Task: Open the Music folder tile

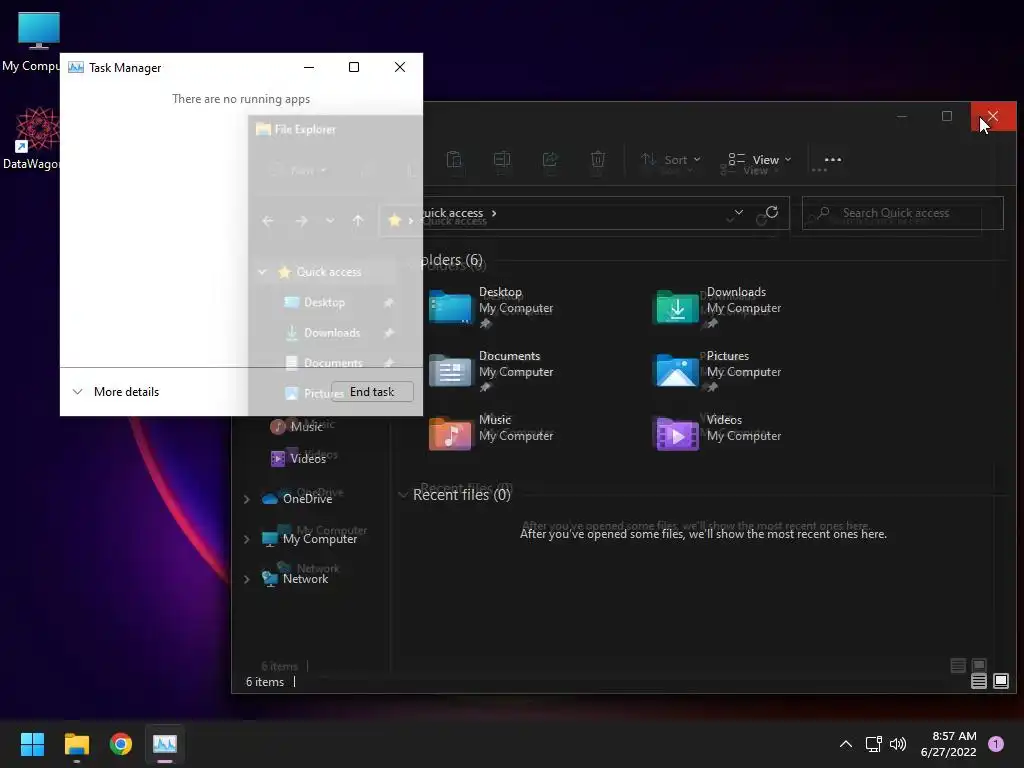Action: coord(491,434)
